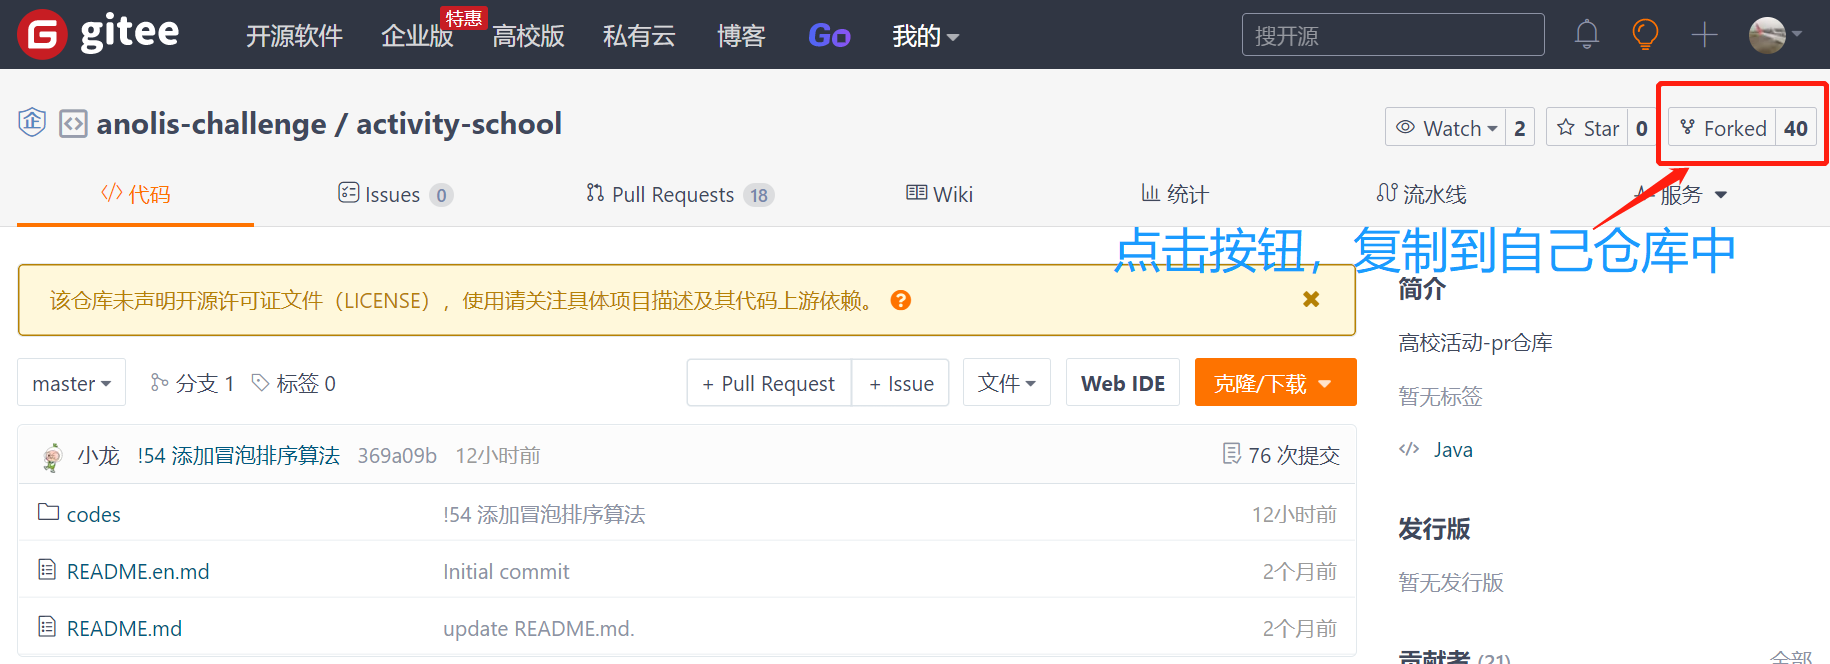Open the Gitee logo homepage

[98, 34]
